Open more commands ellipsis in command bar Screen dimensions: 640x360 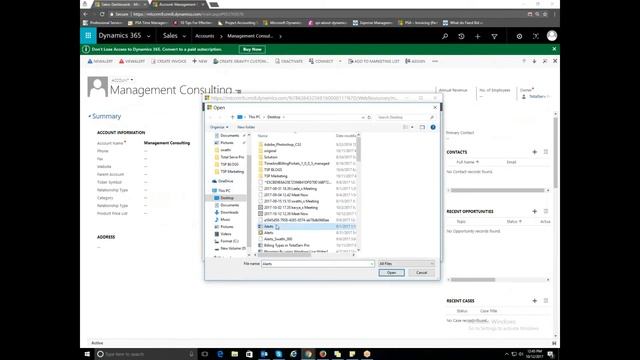coord(435,61)
